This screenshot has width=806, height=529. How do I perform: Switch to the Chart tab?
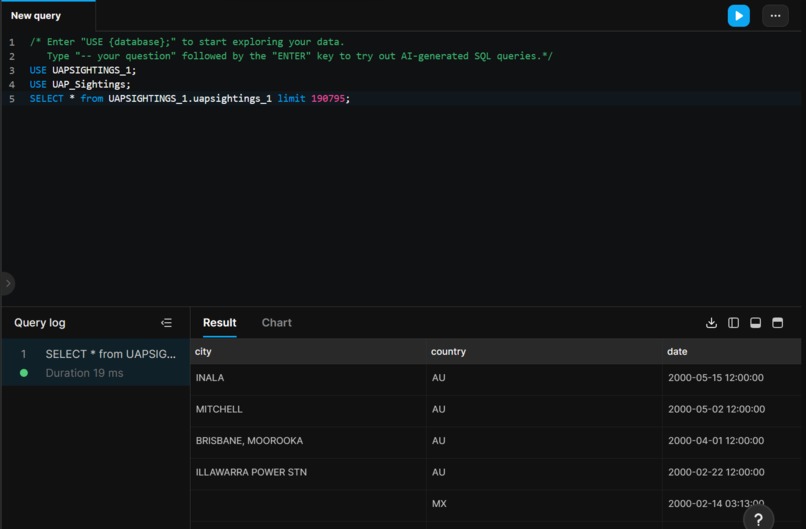277,323
